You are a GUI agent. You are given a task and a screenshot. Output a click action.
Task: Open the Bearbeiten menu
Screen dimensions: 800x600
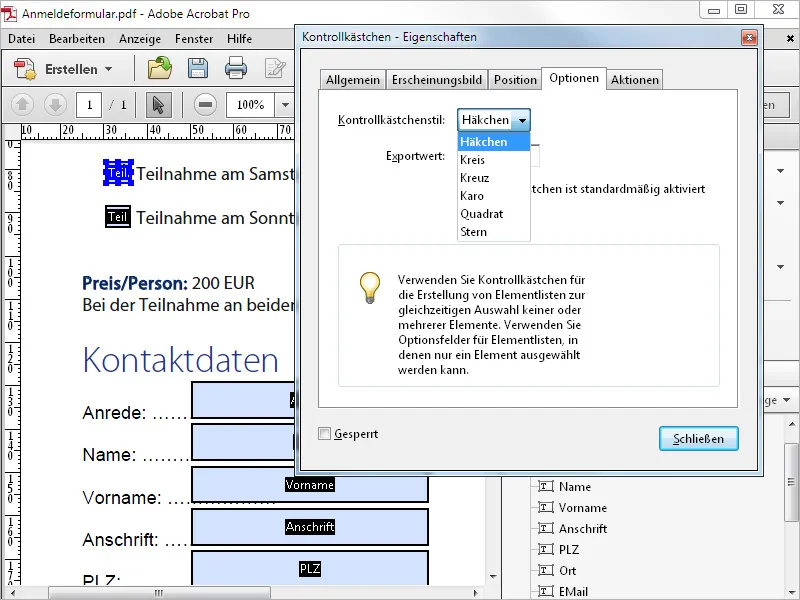point(77,39)
